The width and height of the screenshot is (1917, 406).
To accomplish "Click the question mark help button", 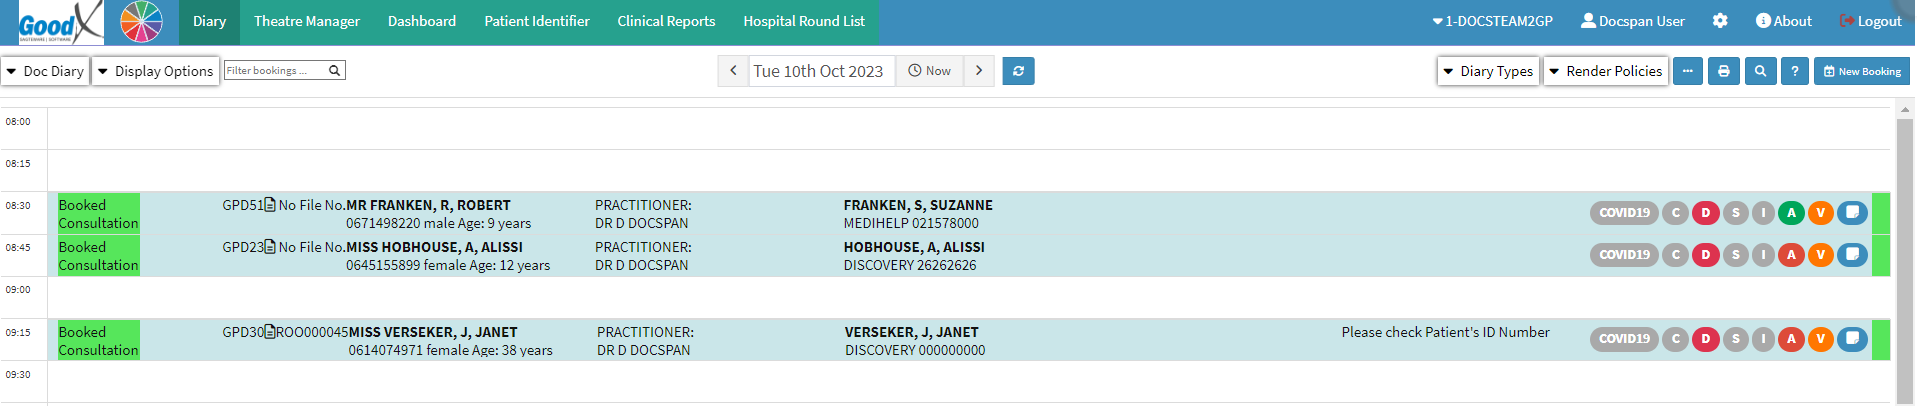I will coord(1795,71).
